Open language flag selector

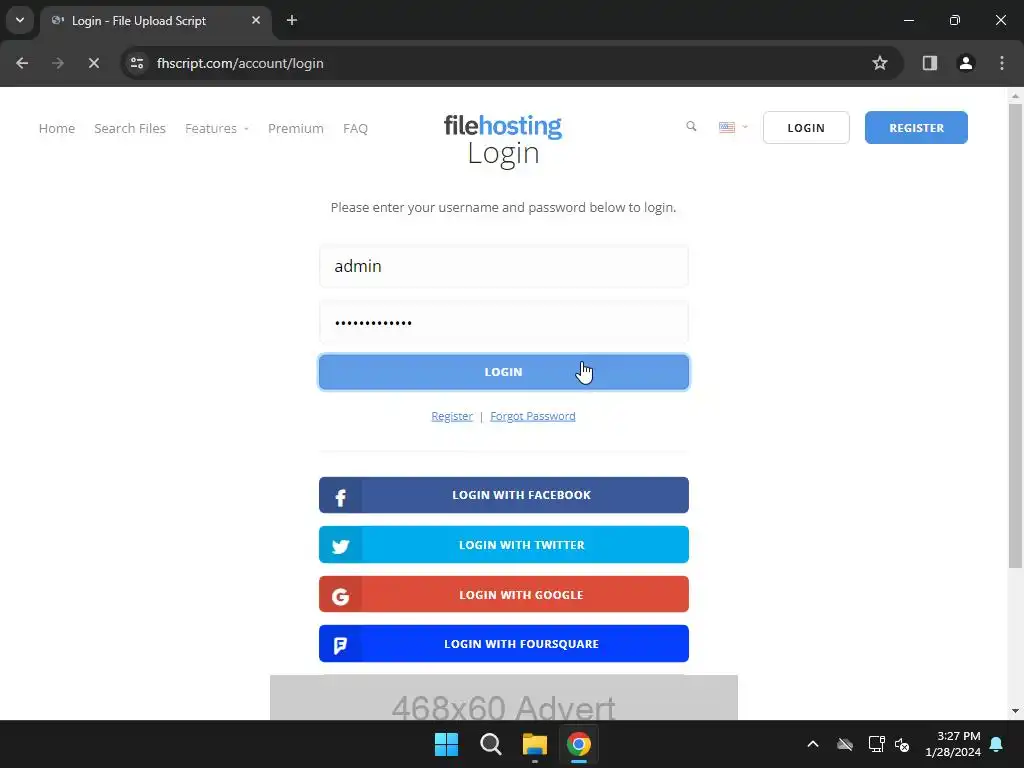(733, 127)
